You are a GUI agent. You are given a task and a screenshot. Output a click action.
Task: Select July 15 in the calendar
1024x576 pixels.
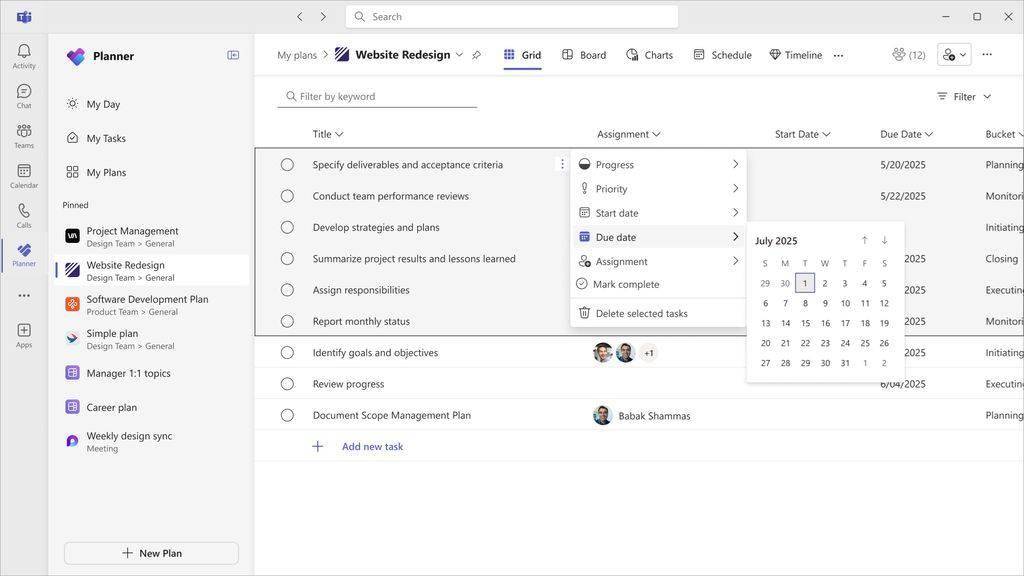tap(805, 323)
